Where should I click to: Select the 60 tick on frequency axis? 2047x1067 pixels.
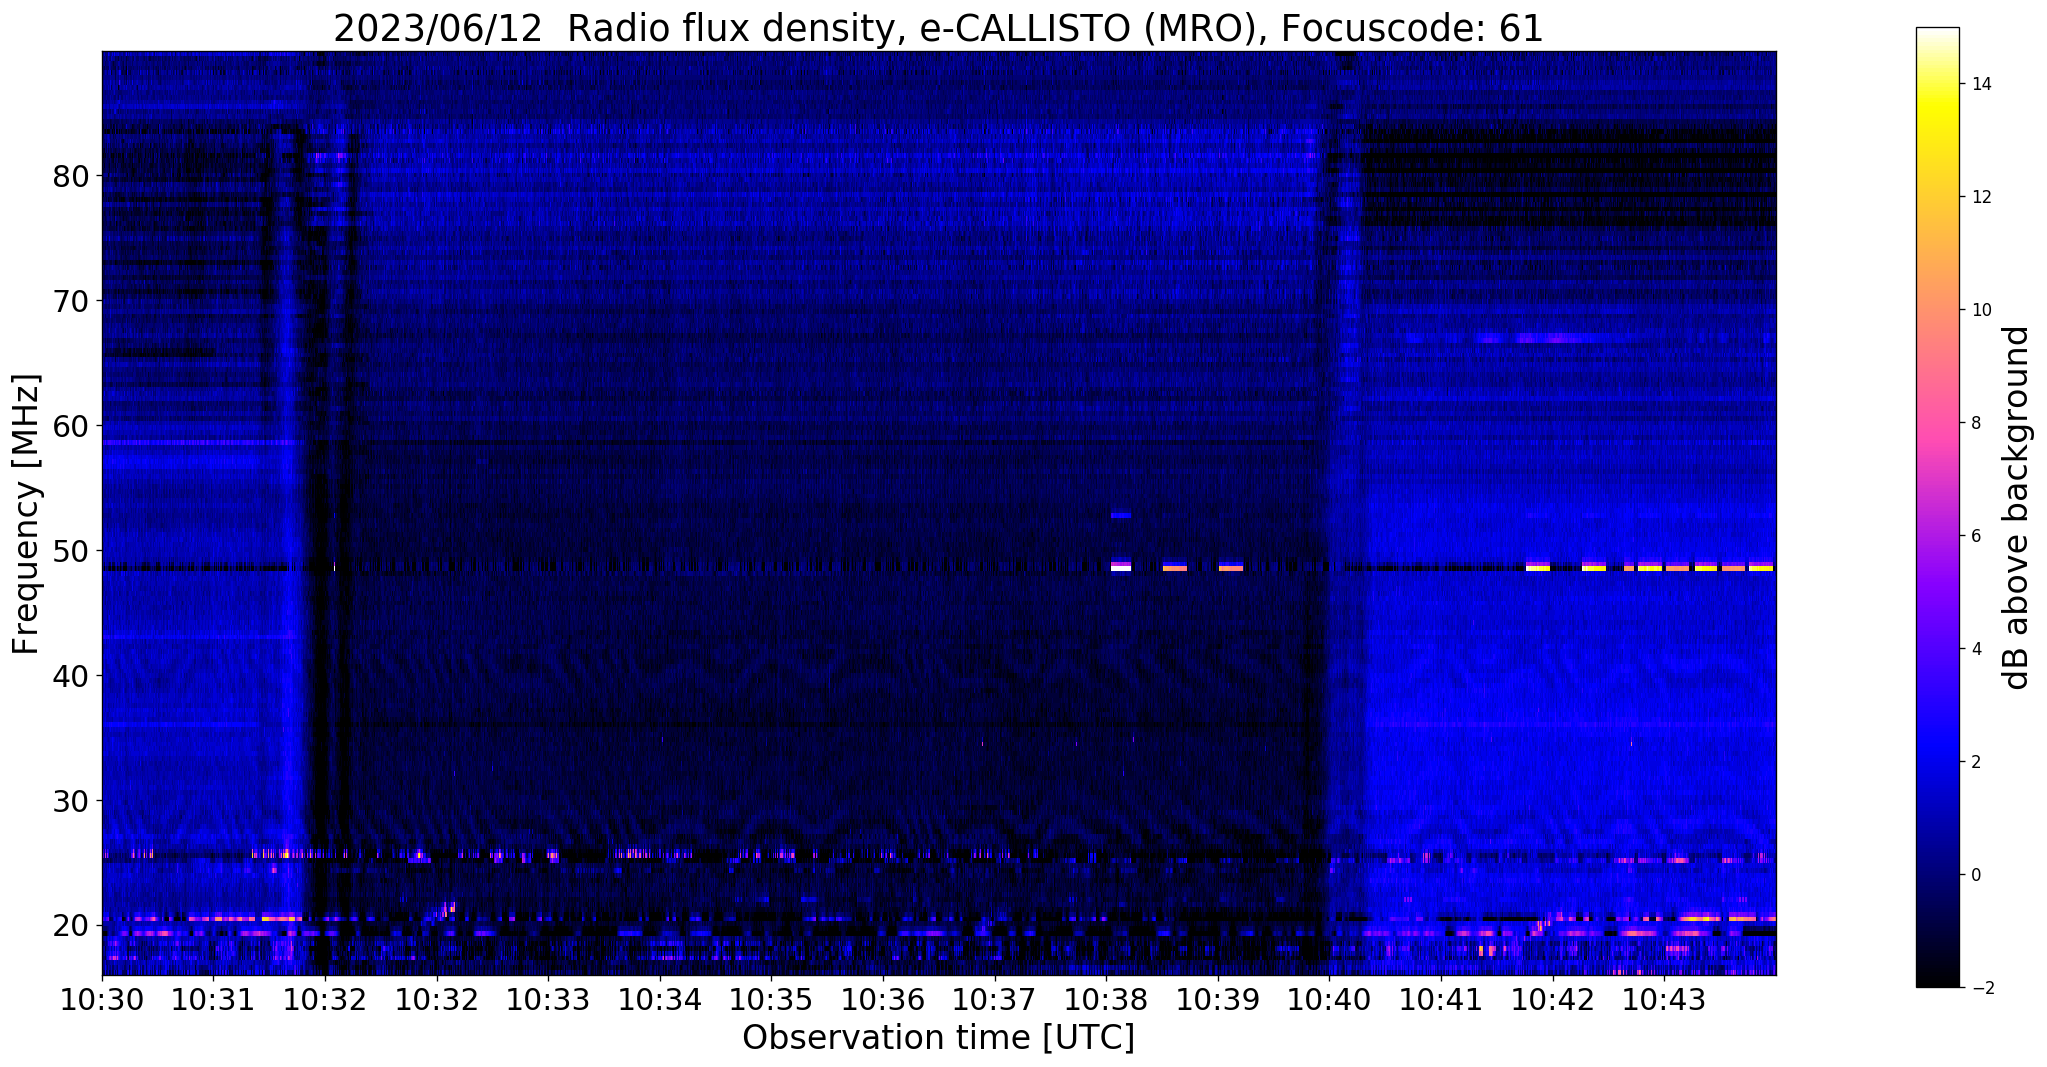click(x=71, y=426)
